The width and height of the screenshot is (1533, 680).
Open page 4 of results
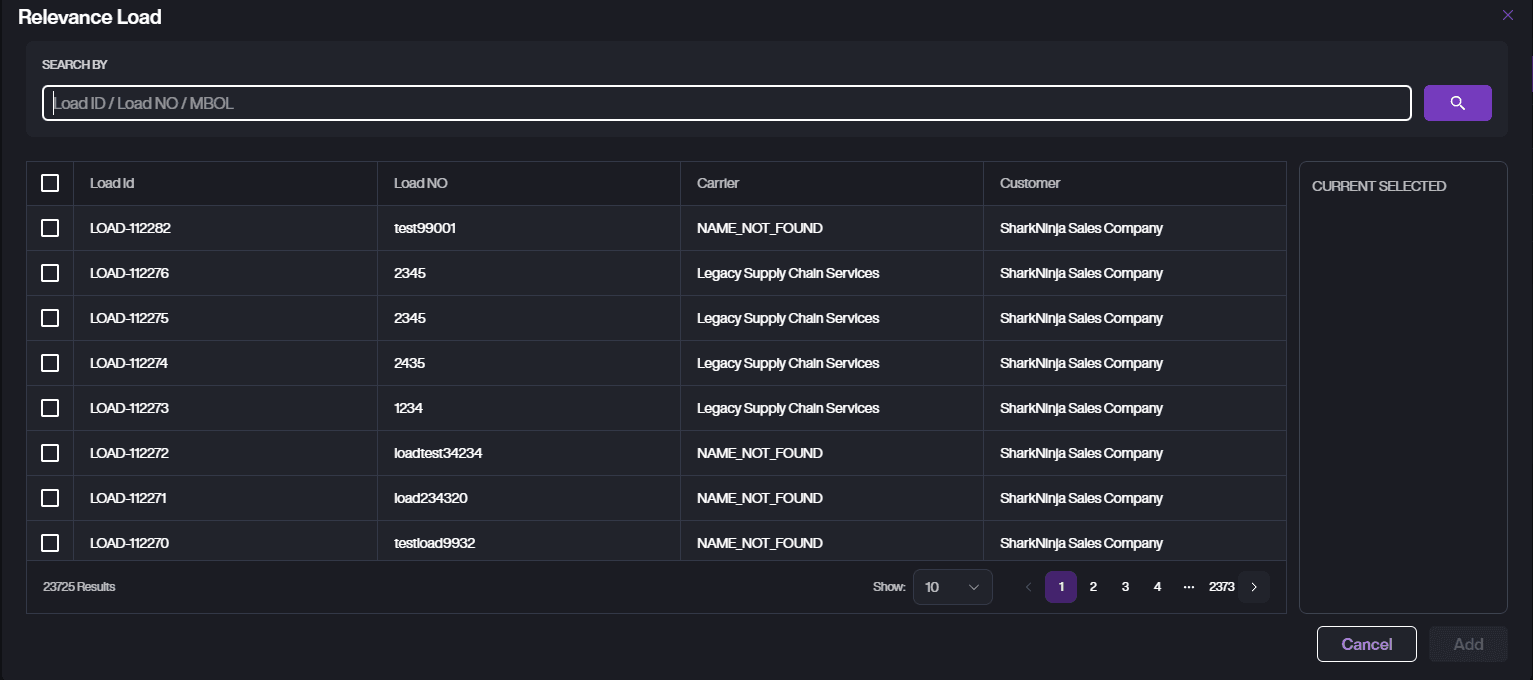point(1157,587)
